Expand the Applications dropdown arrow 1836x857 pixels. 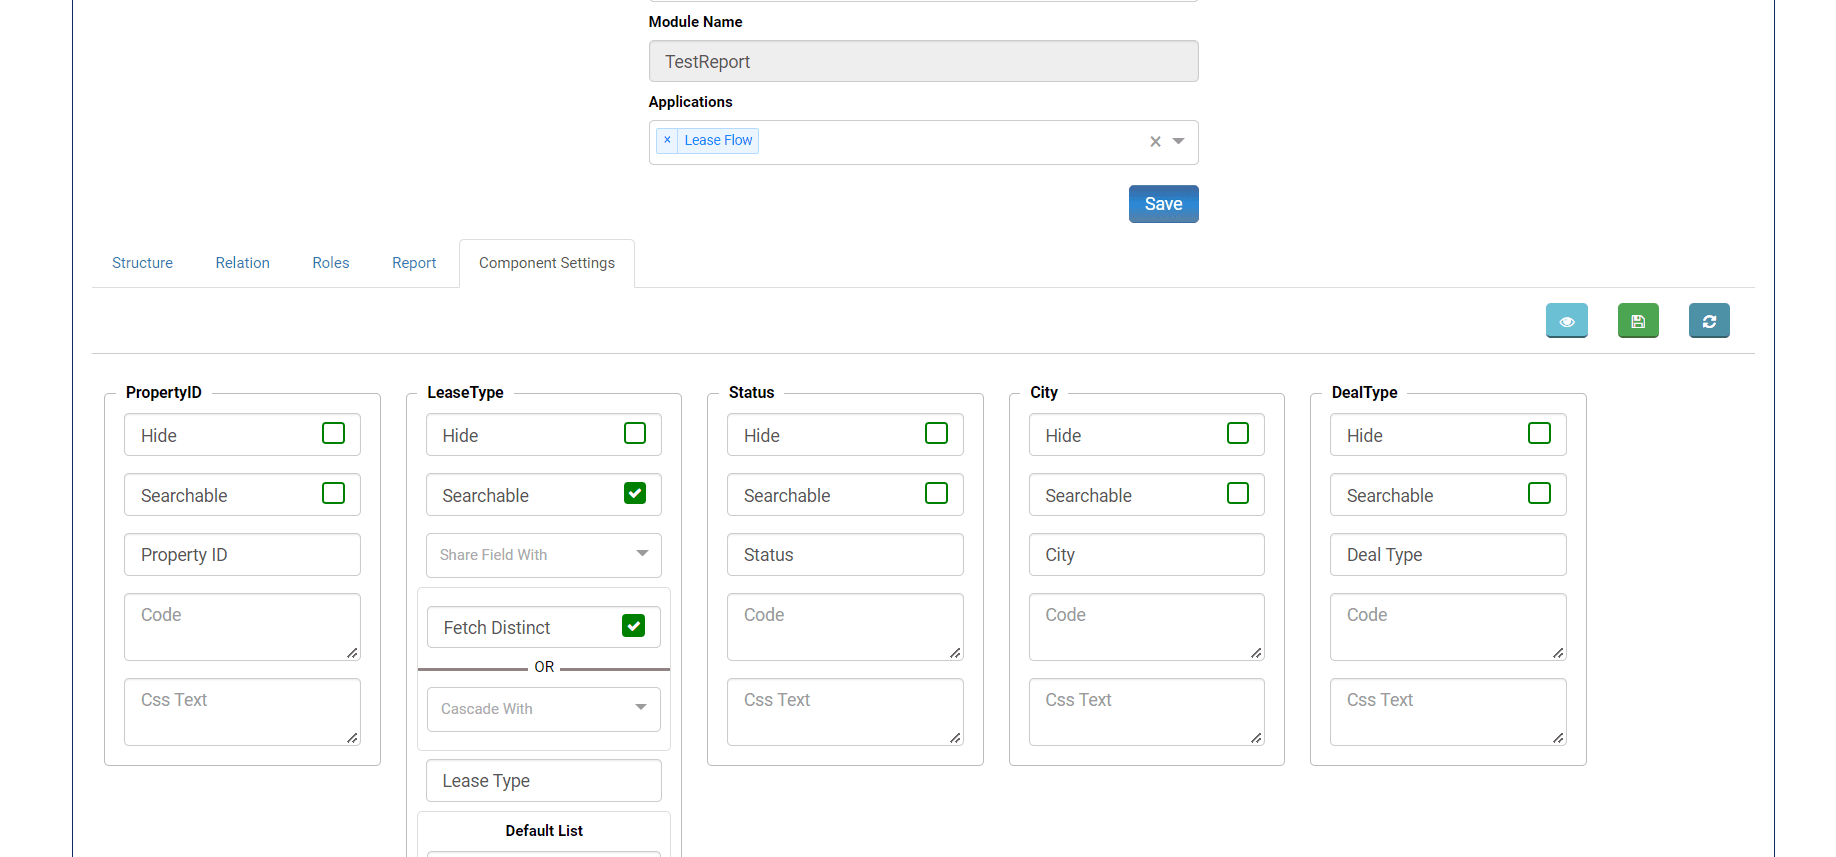pos(1179,141)
